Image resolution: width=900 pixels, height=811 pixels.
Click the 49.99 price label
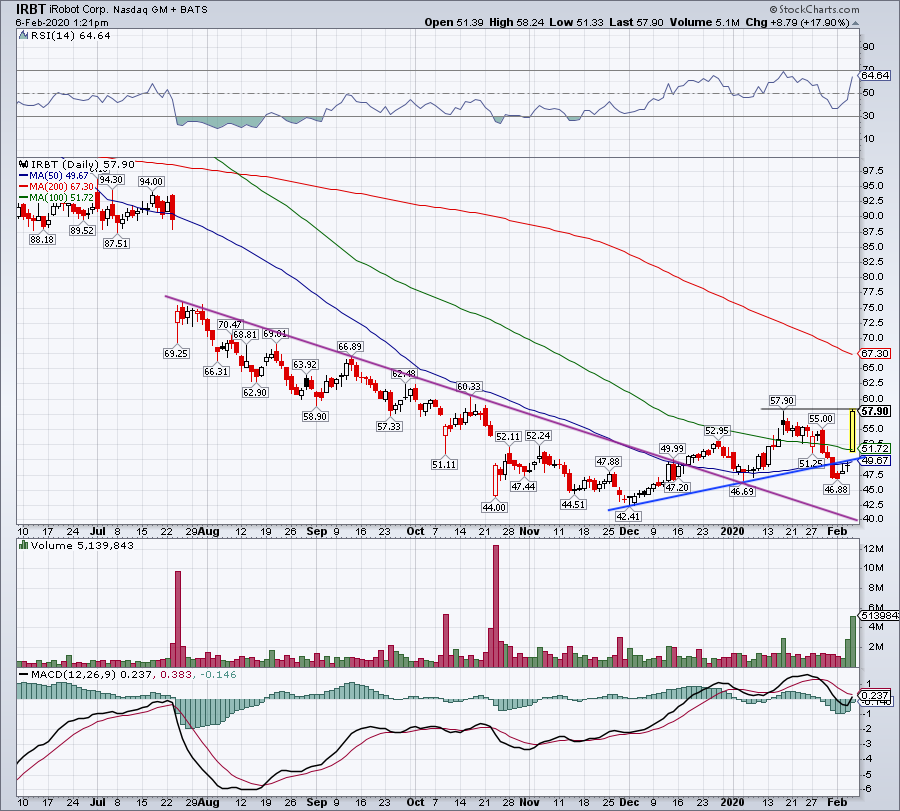click(x=672, y=449)
